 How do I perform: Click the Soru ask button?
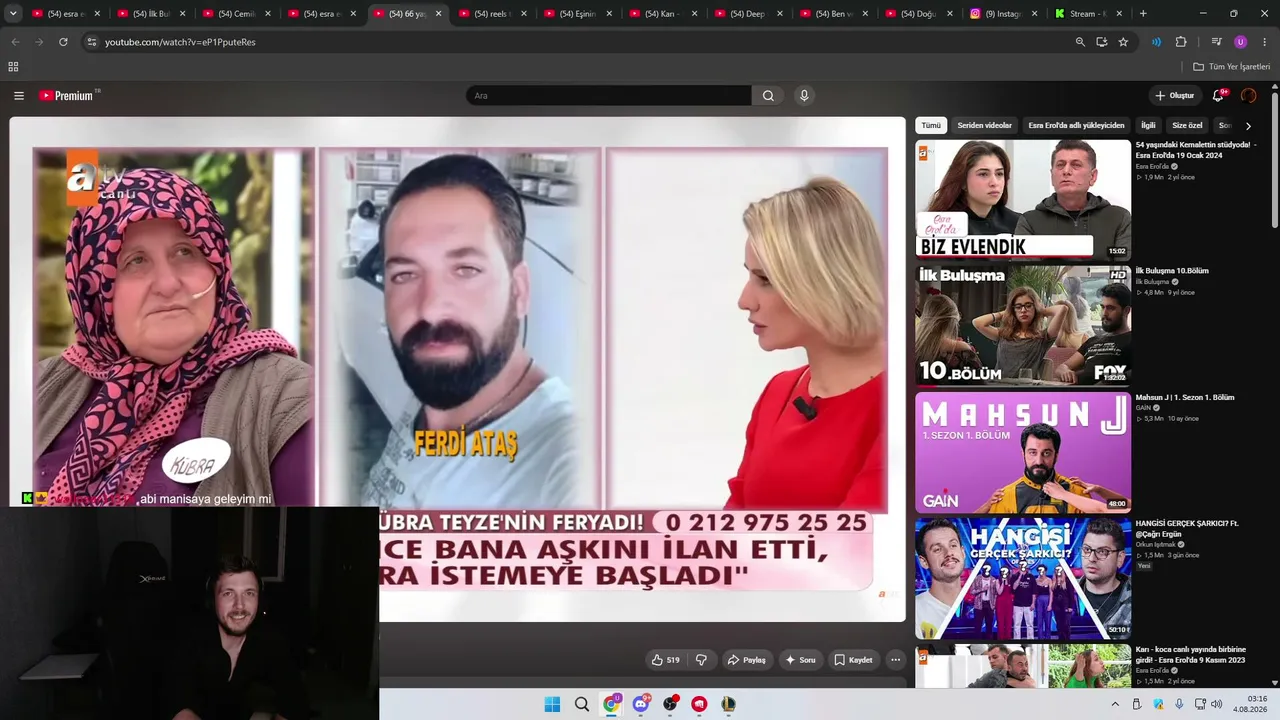pyautogui.click(x=800, y=660)
